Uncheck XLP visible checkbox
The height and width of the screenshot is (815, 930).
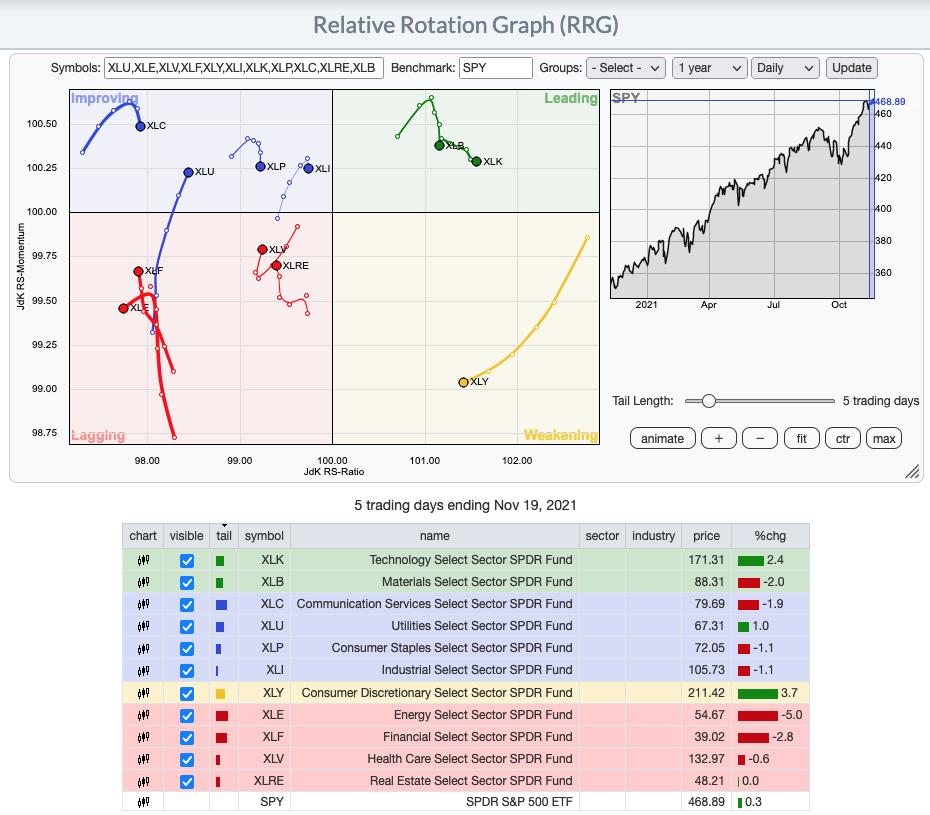pyautogui.click(x=187, y=648)
